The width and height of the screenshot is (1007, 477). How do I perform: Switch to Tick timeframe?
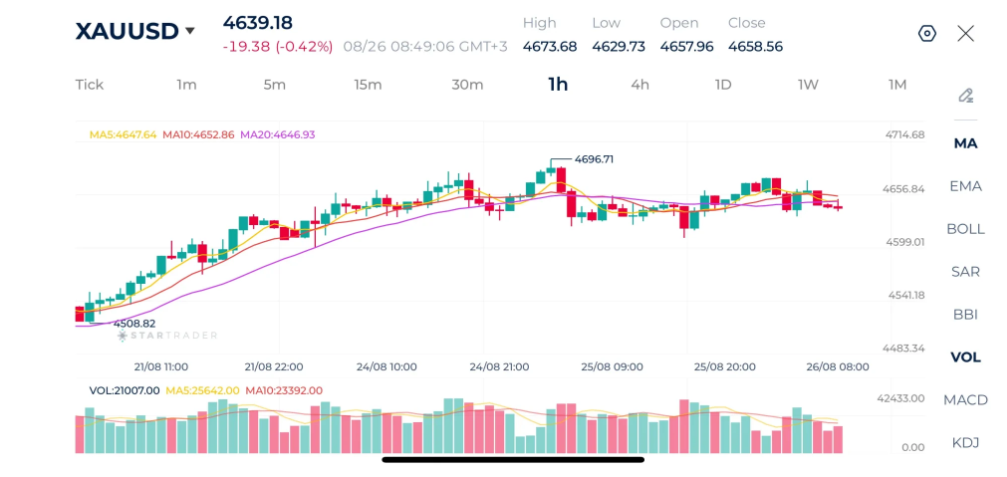coord(89,85)
